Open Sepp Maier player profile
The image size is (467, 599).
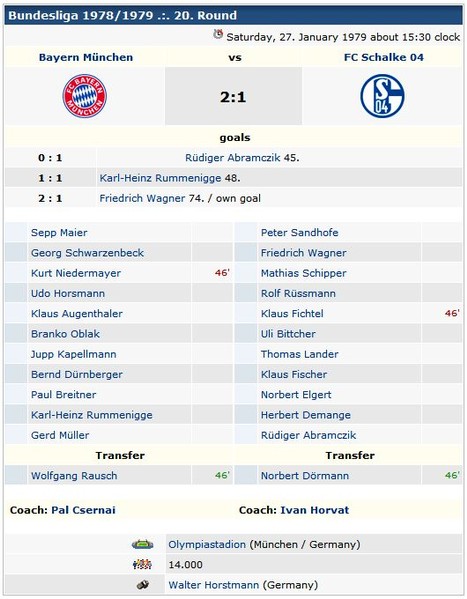pos(59,233)
